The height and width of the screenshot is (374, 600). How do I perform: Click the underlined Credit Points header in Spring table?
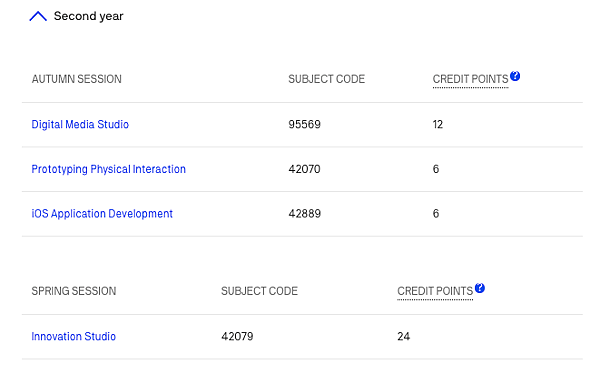coord(435,291)
